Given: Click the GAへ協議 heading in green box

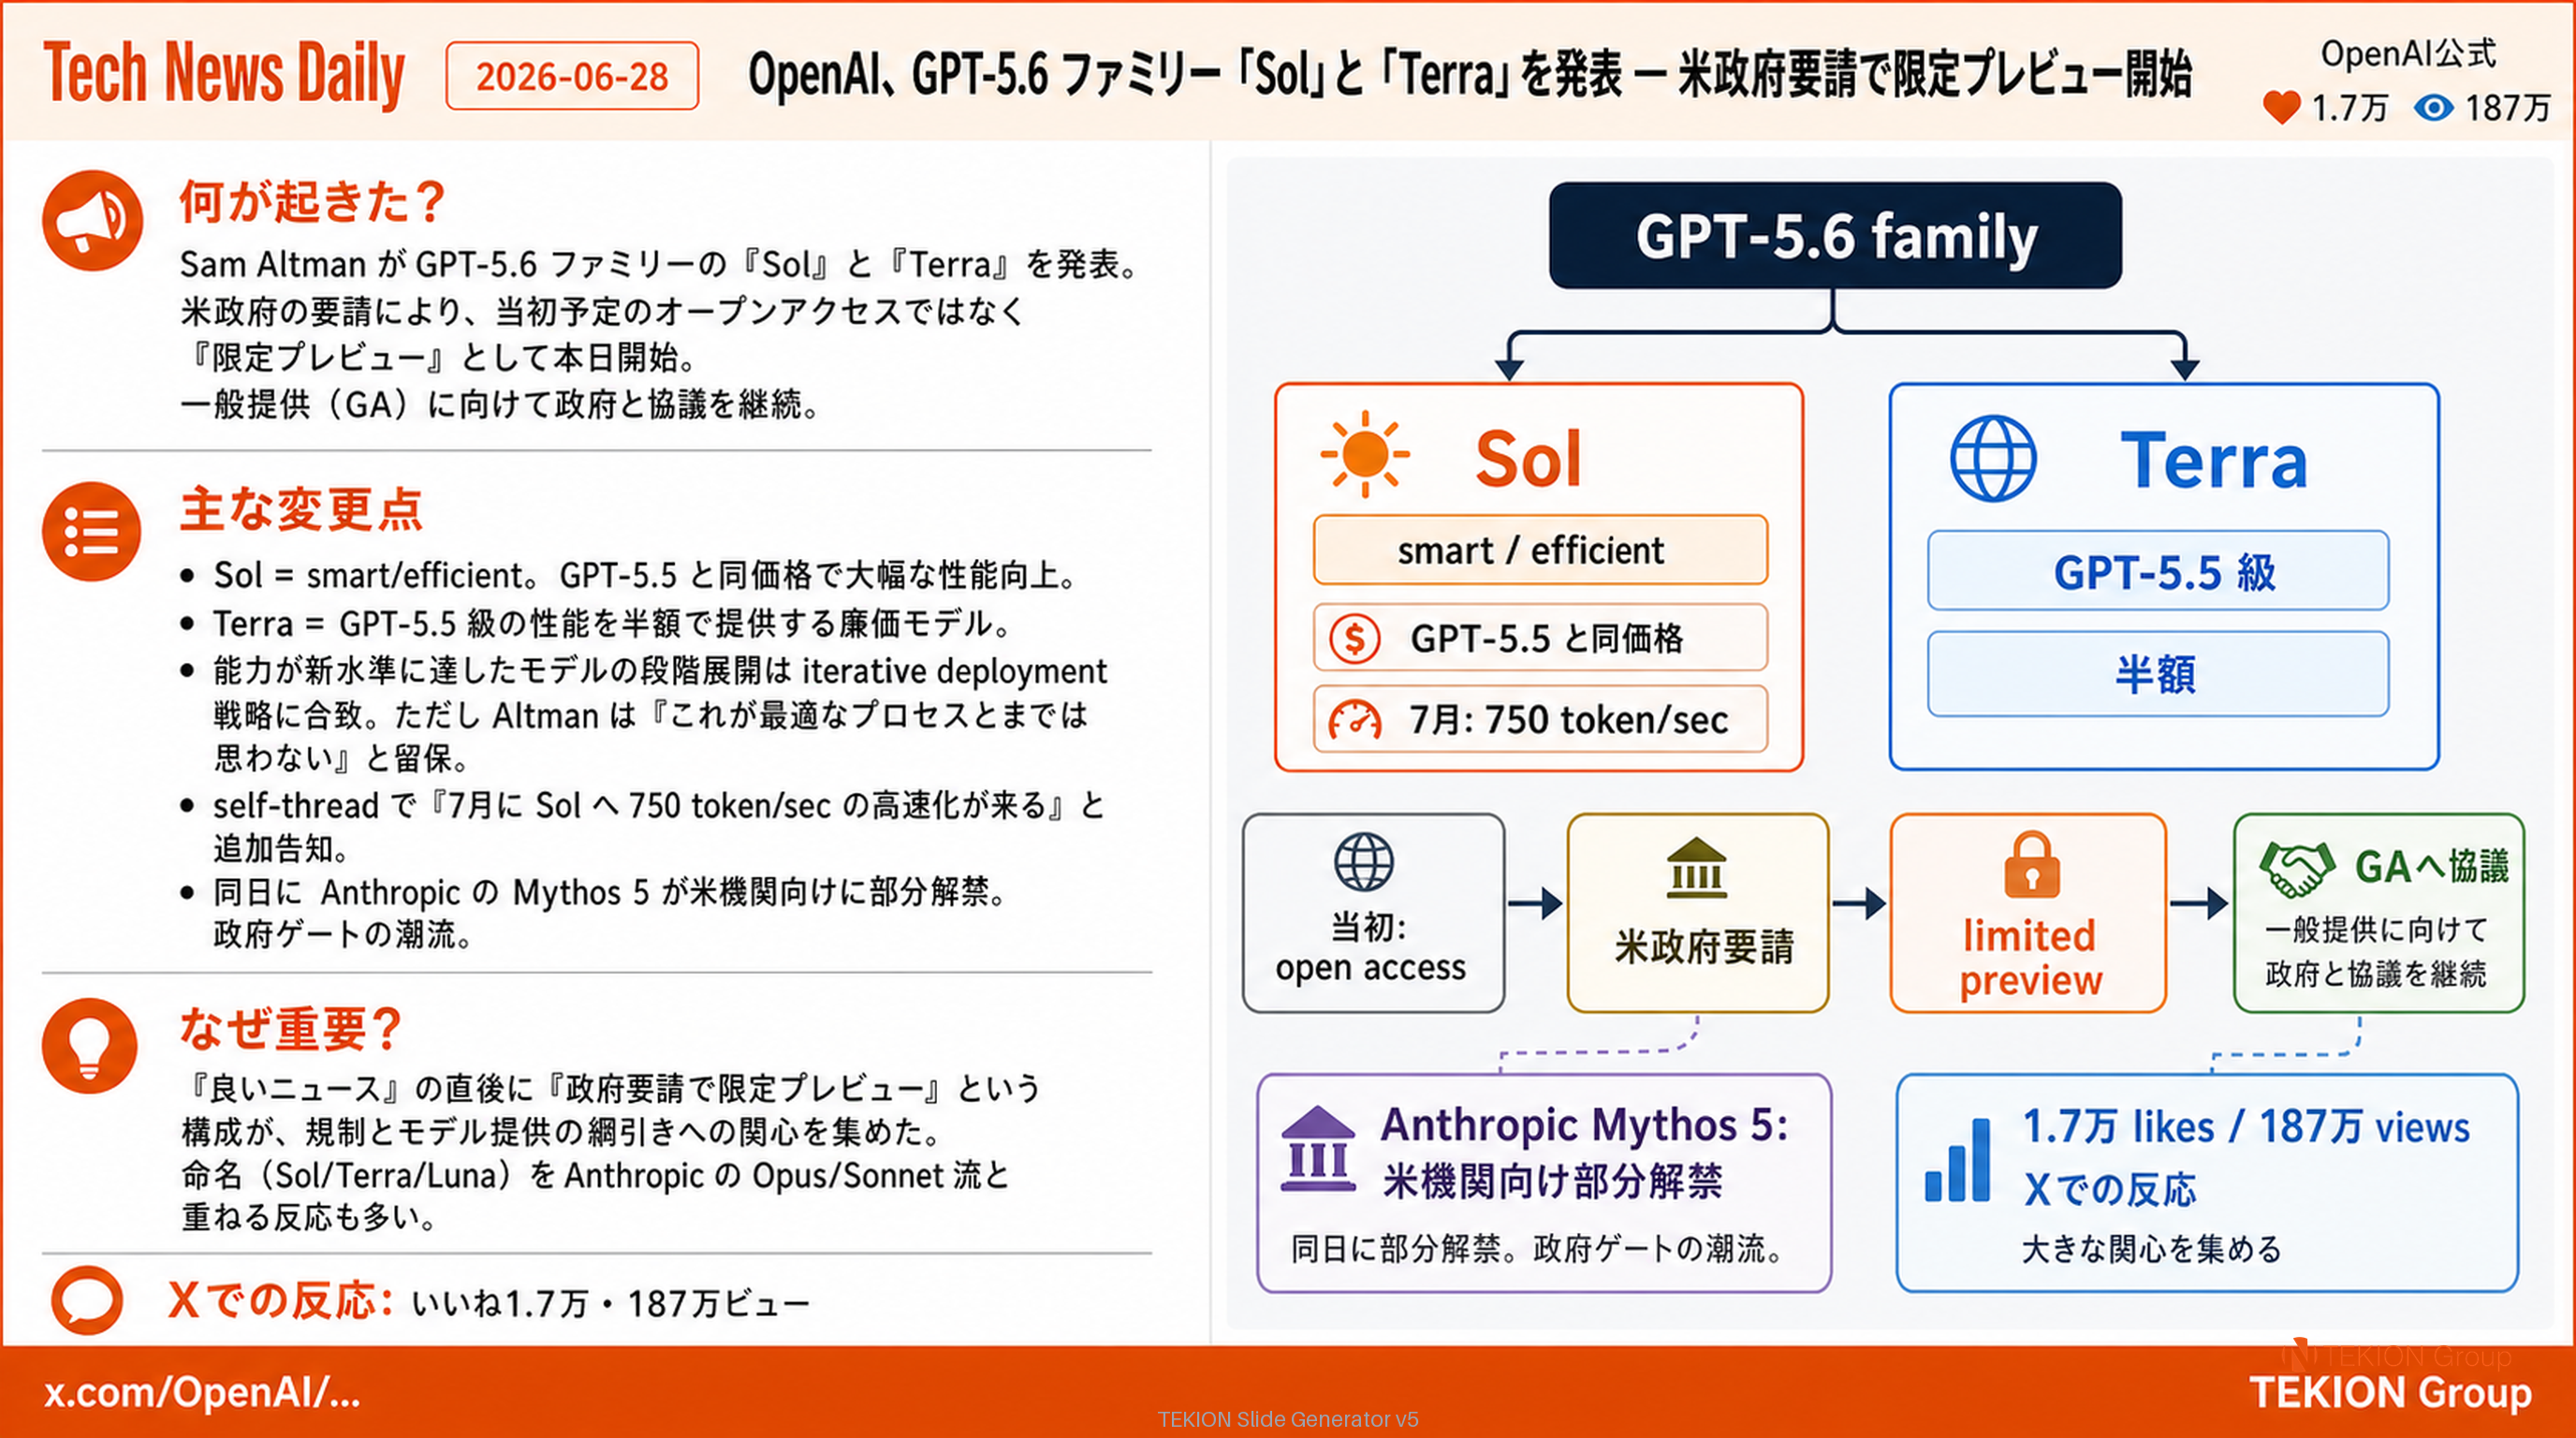Looking at the screenshot, I should (x=2432, y=866).
